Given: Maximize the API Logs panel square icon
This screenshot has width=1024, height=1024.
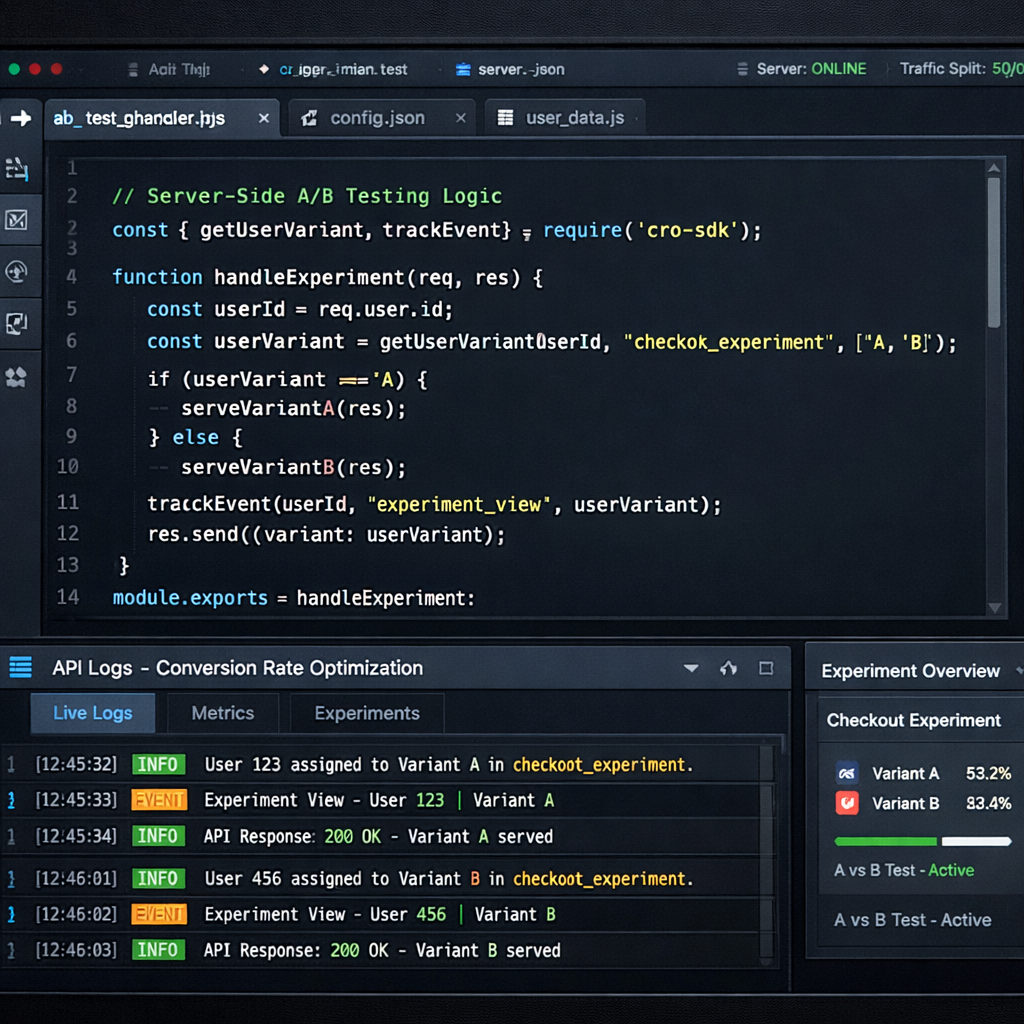Looking at the screenshot, I should click(766, 668).
